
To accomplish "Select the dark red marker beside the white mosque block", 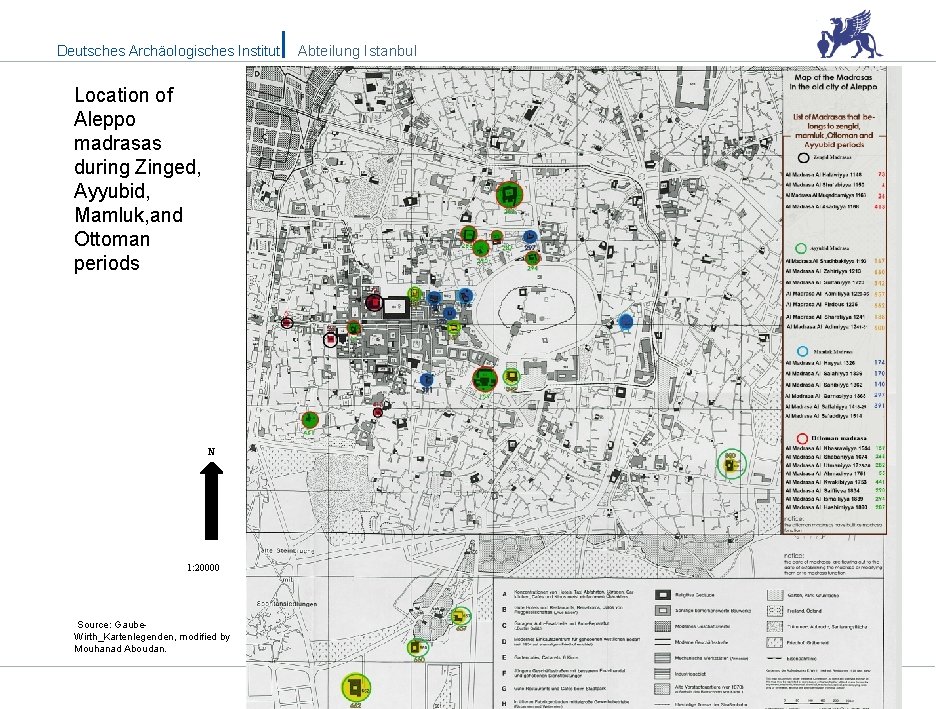I will coord(374,303).
